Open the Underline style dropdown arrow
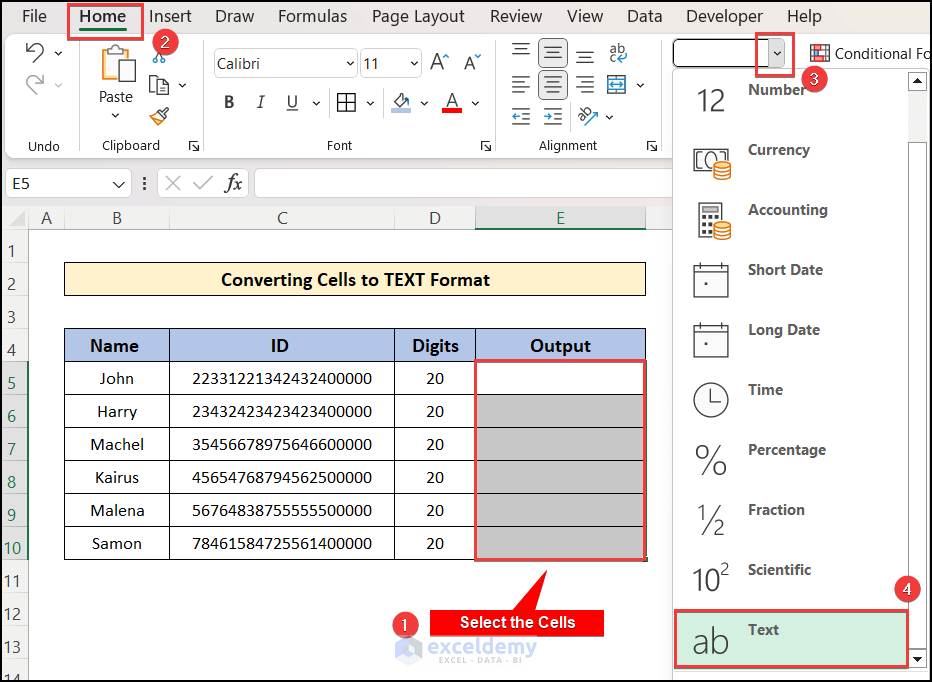 (316, 103)
